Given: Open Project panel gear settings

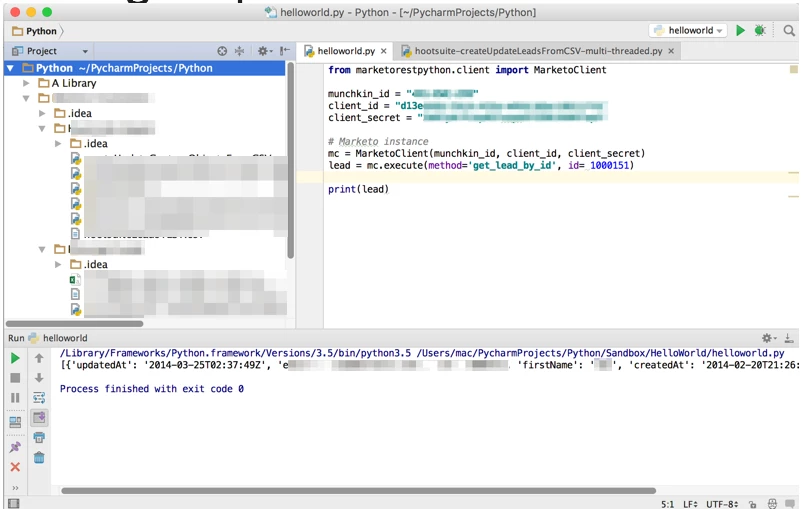Looking at the screenshot, I should click(x=265, y=51).
